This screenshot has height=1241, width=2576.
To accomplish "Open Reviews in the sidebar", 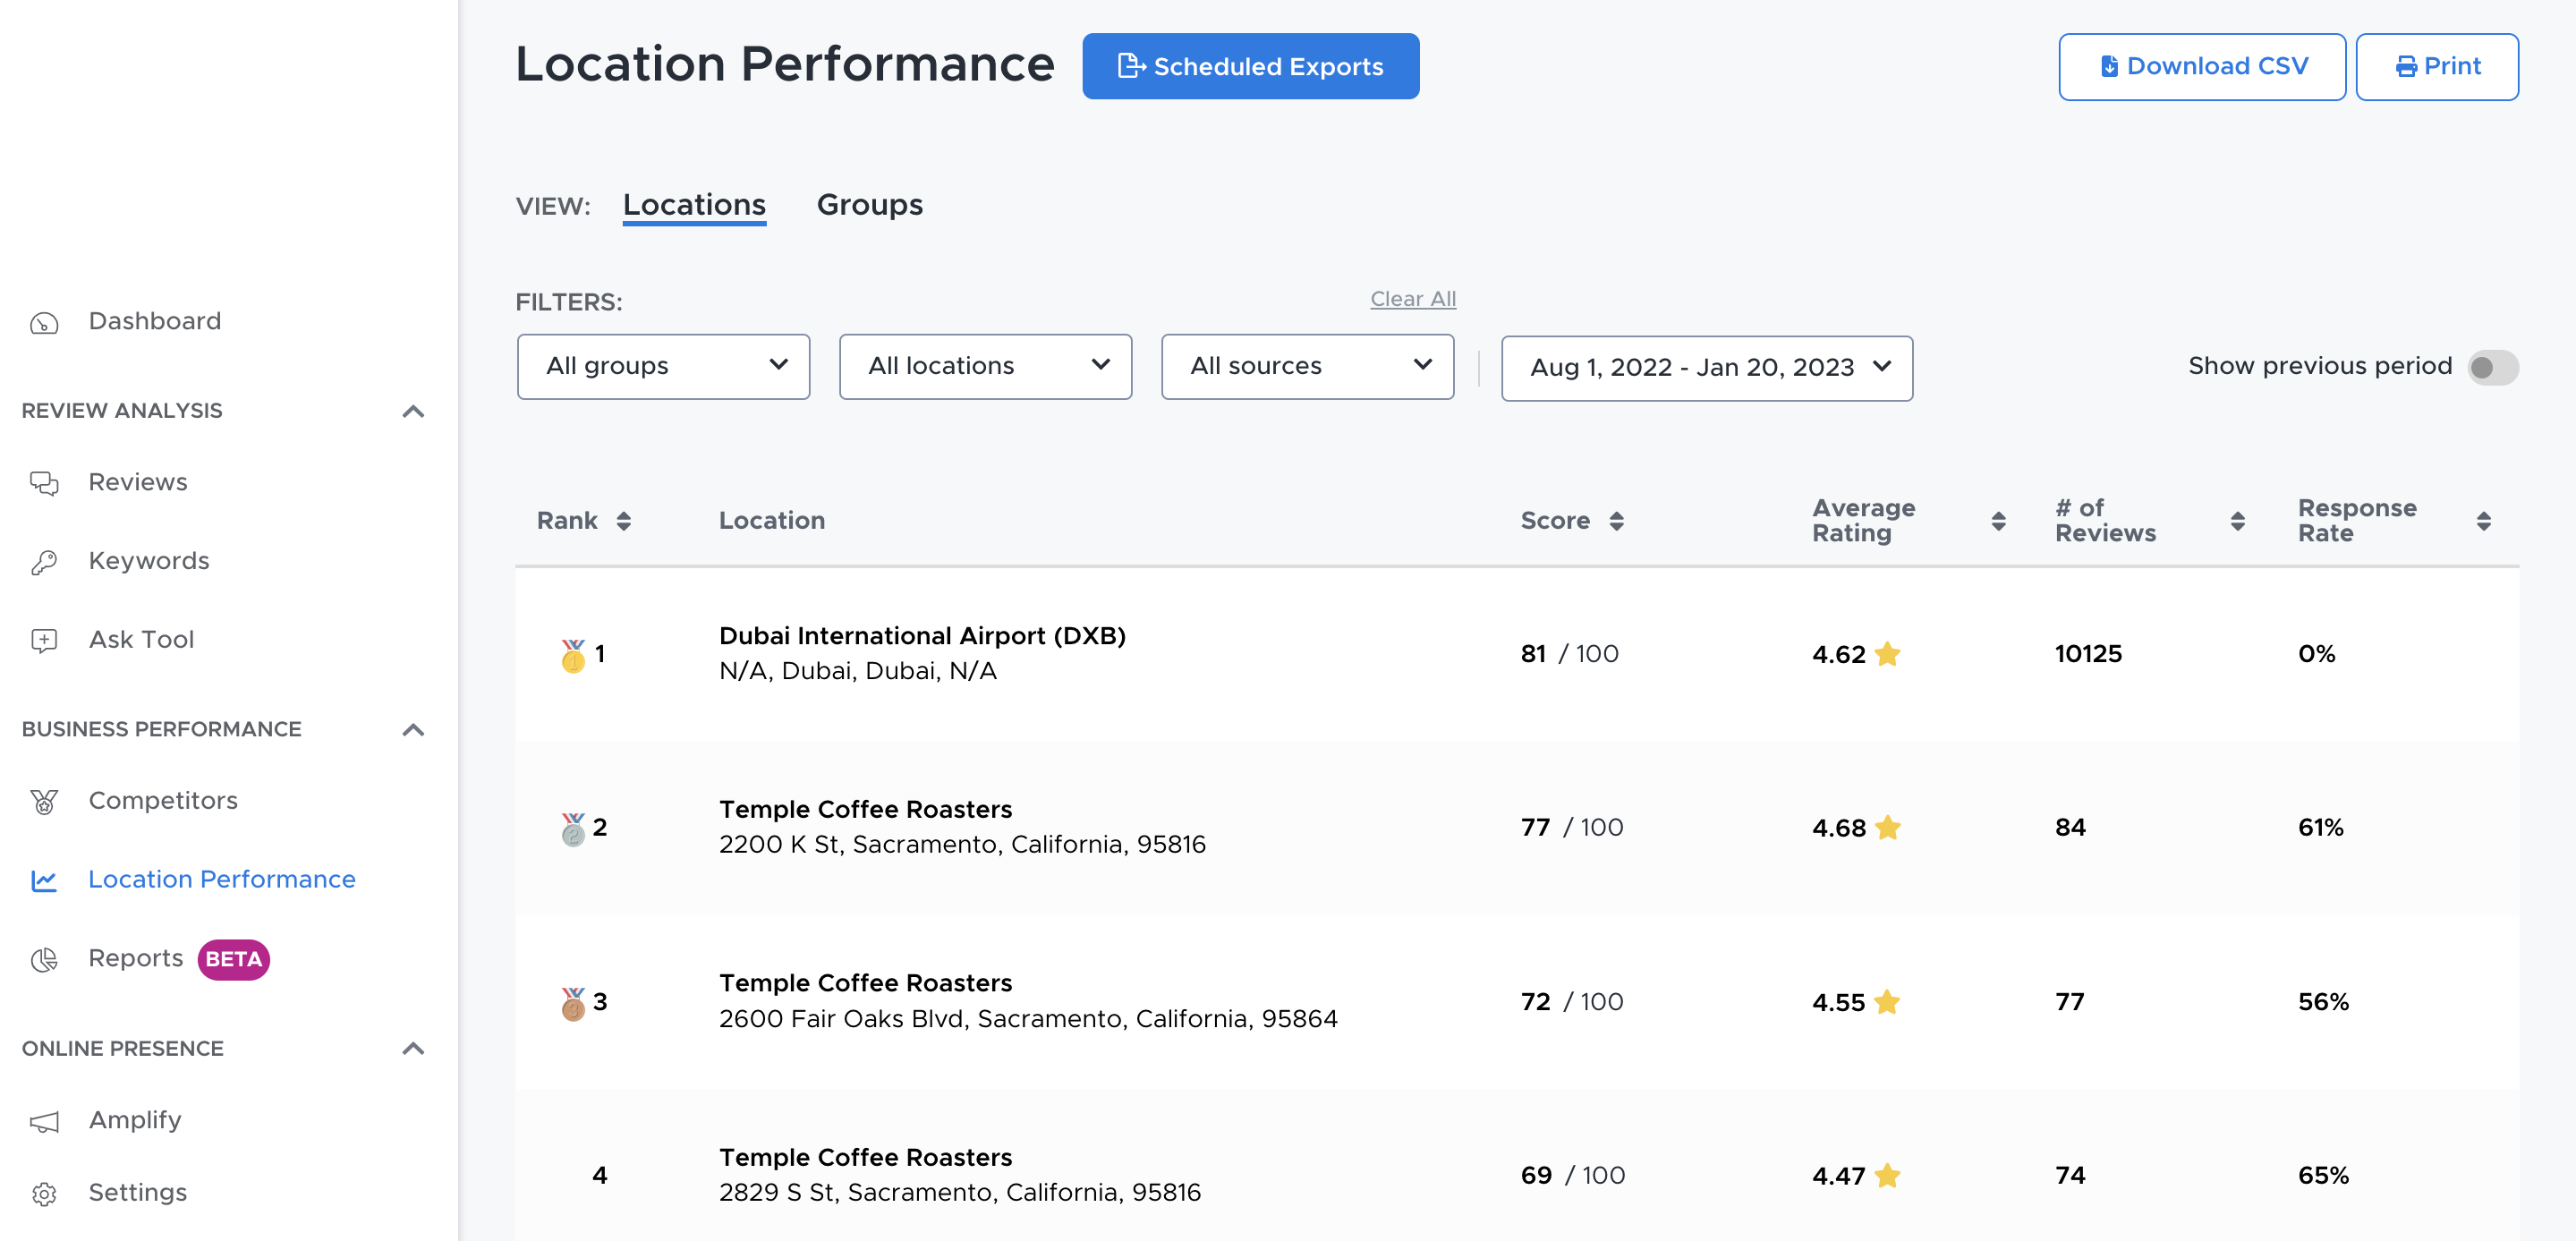I will 138,482.
